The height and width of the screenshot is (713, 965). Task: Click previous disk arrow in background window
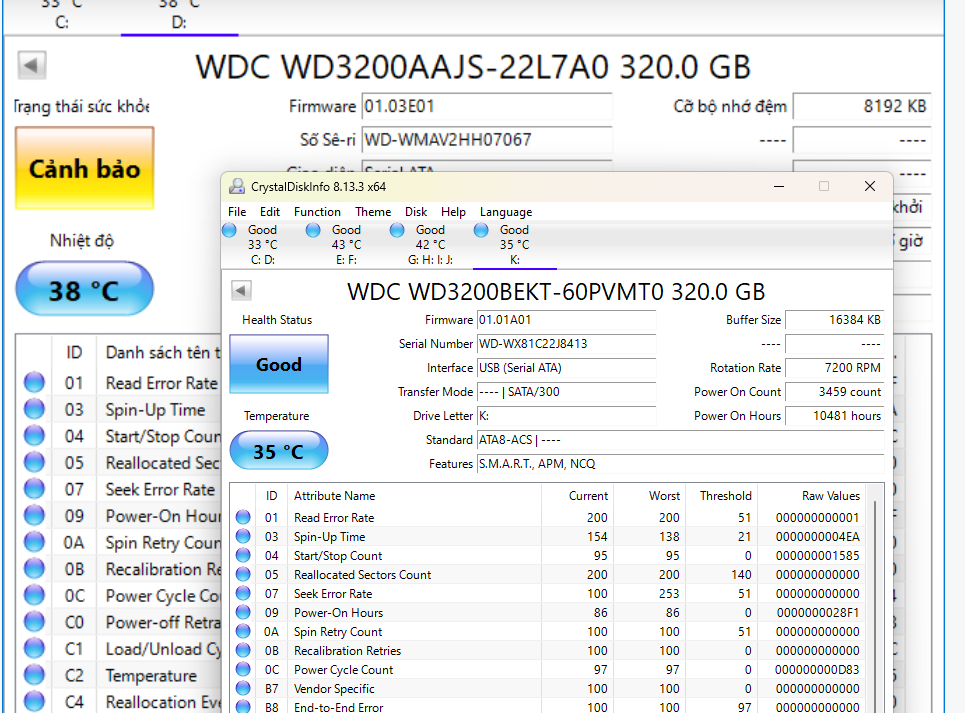click(x=31, y=65)
